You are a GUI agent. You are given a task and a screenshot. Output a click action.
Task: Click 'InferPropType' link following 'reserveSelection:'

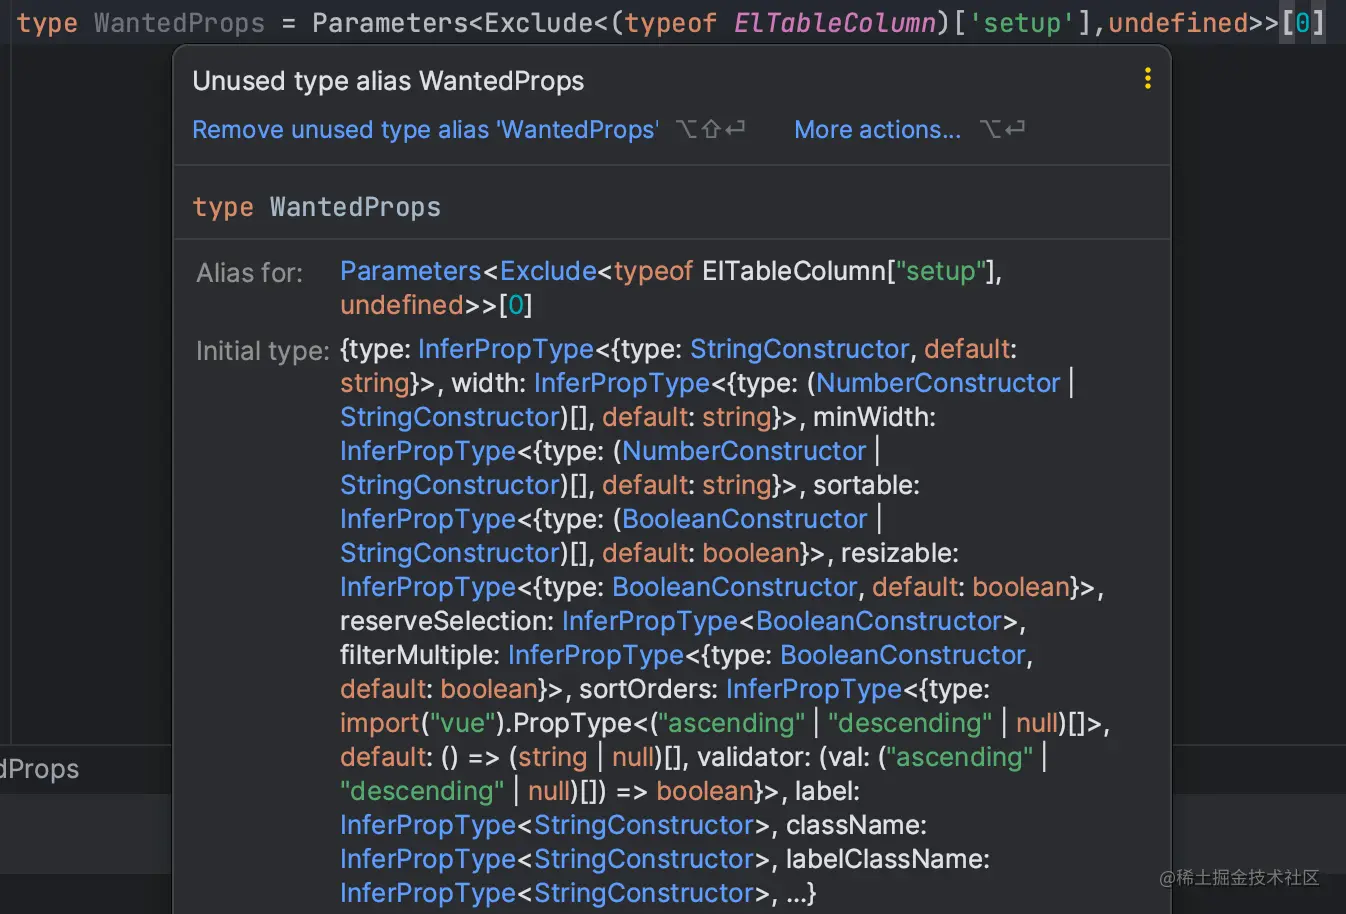point(650,621)
